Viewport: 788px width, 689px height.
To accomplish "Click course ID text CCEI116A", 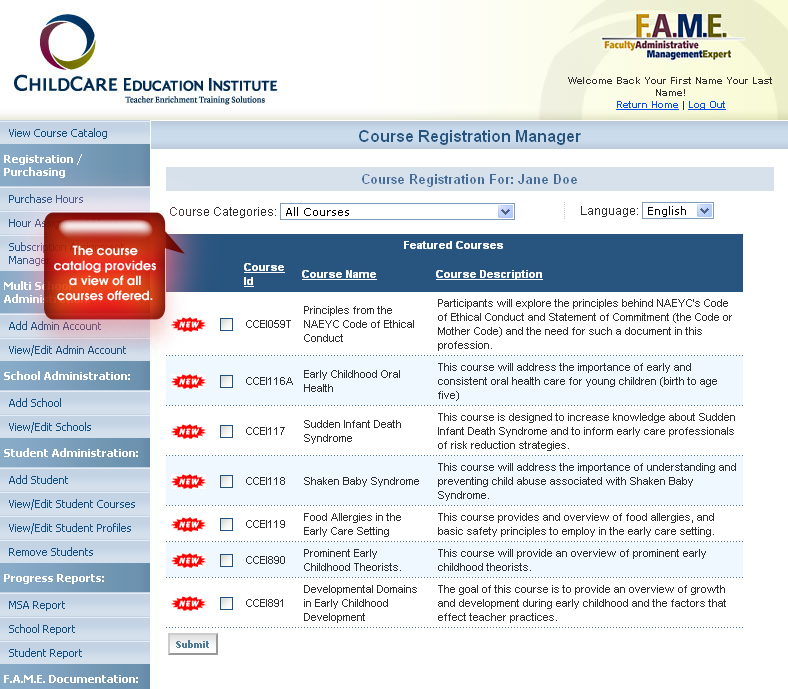I will coord(269,381).
